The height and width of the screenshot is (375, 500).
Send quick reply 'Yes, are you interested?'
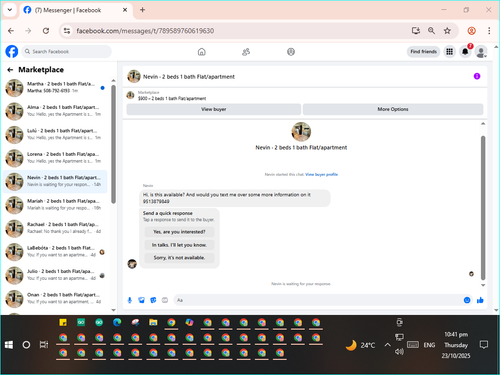point(179,232)
